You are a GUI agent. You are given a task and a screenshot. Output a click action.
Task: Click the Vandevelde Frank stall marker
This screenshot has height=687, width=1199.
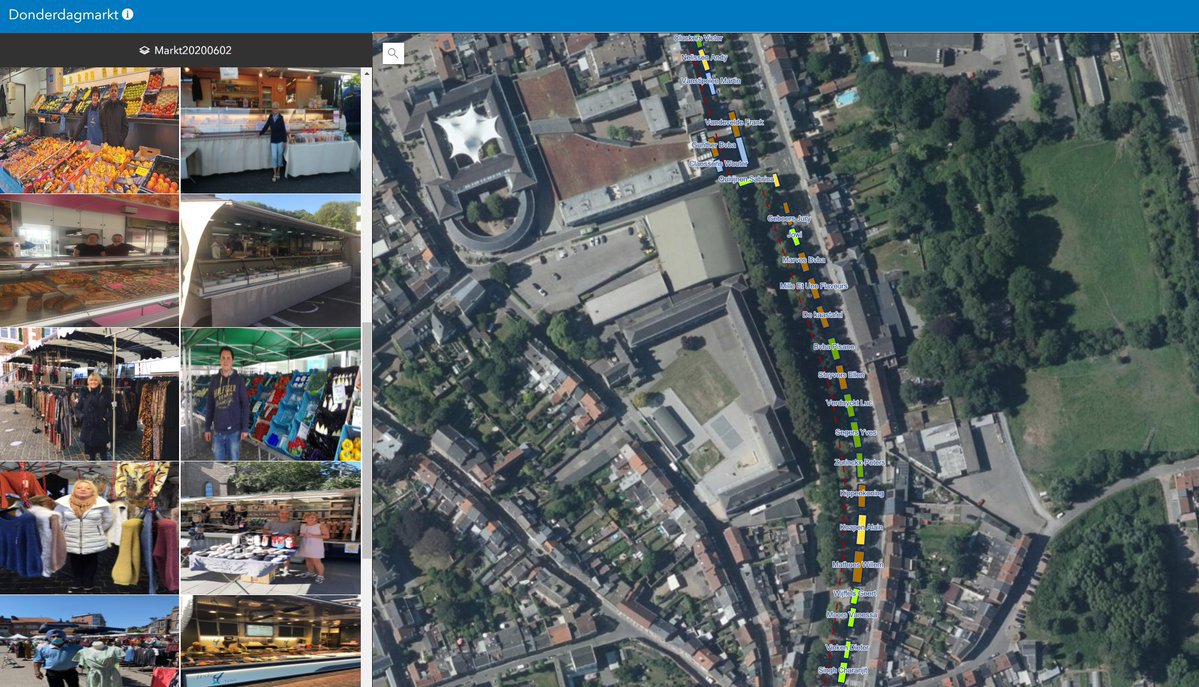pos(735,122)
